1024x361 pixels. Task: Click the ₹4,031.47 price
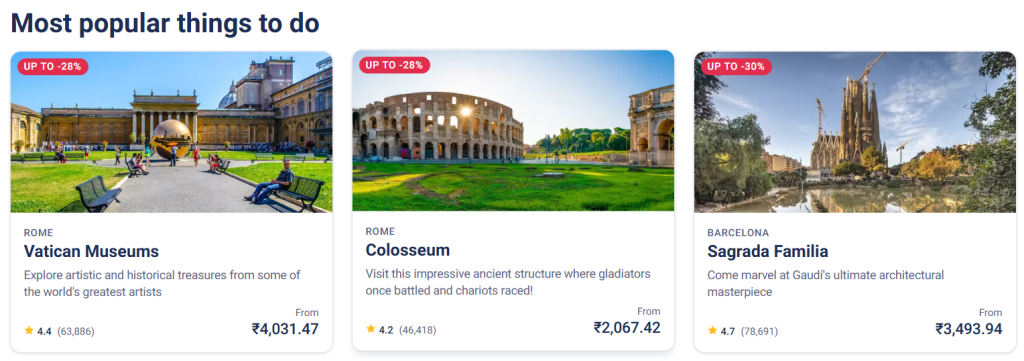tap(285, 328)
